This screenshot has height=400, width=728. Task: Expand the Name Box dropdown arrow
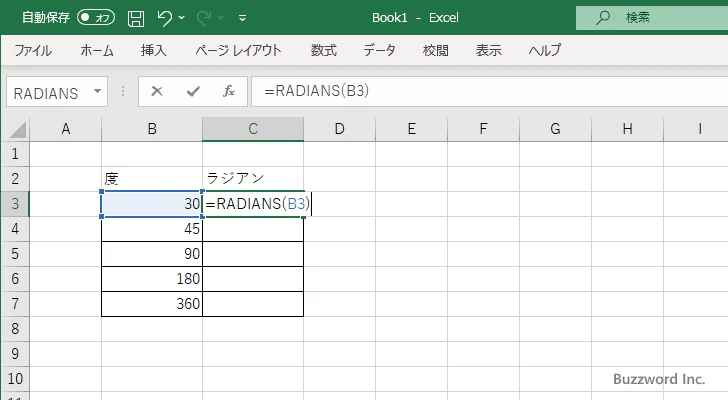(x=98, y=92)
